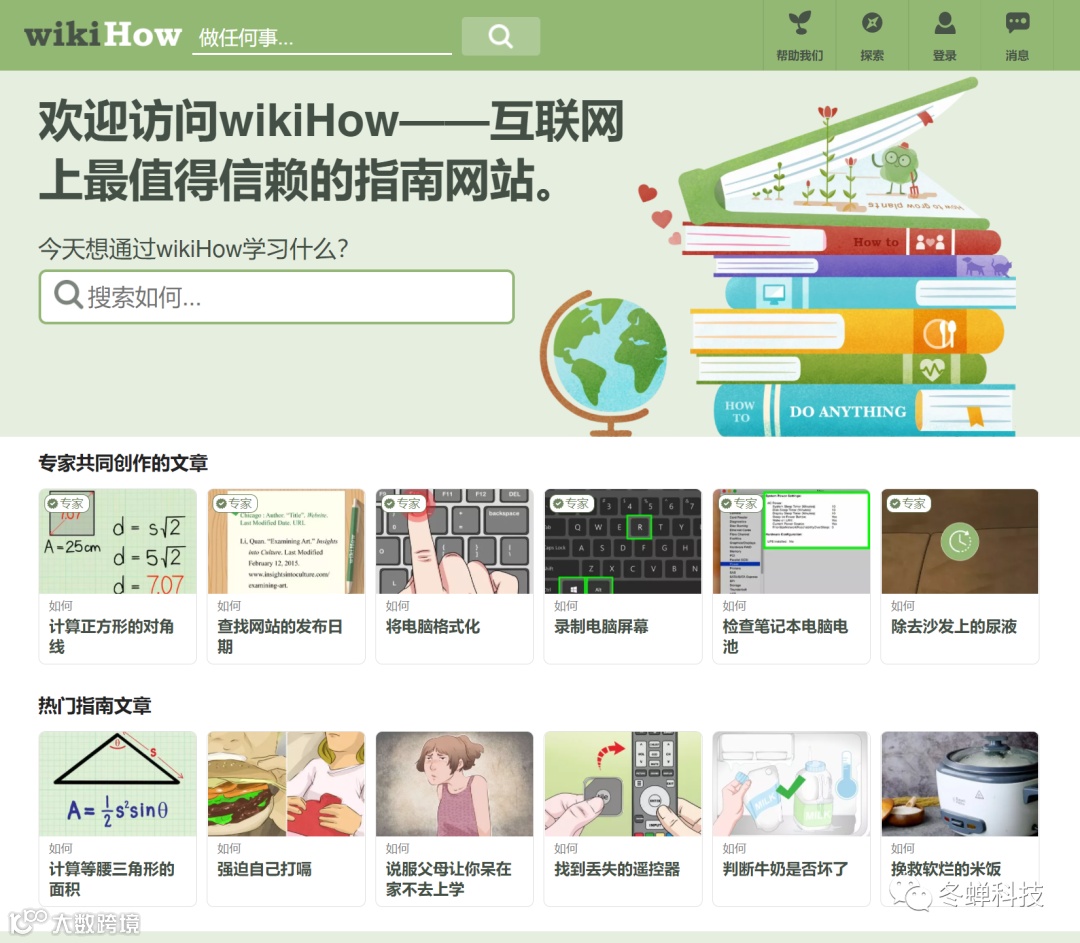This screenshot has width=1080, height=943.
Task: Open thumbnail for 强迫自己打嗝
Action: (x=286, y=784)
